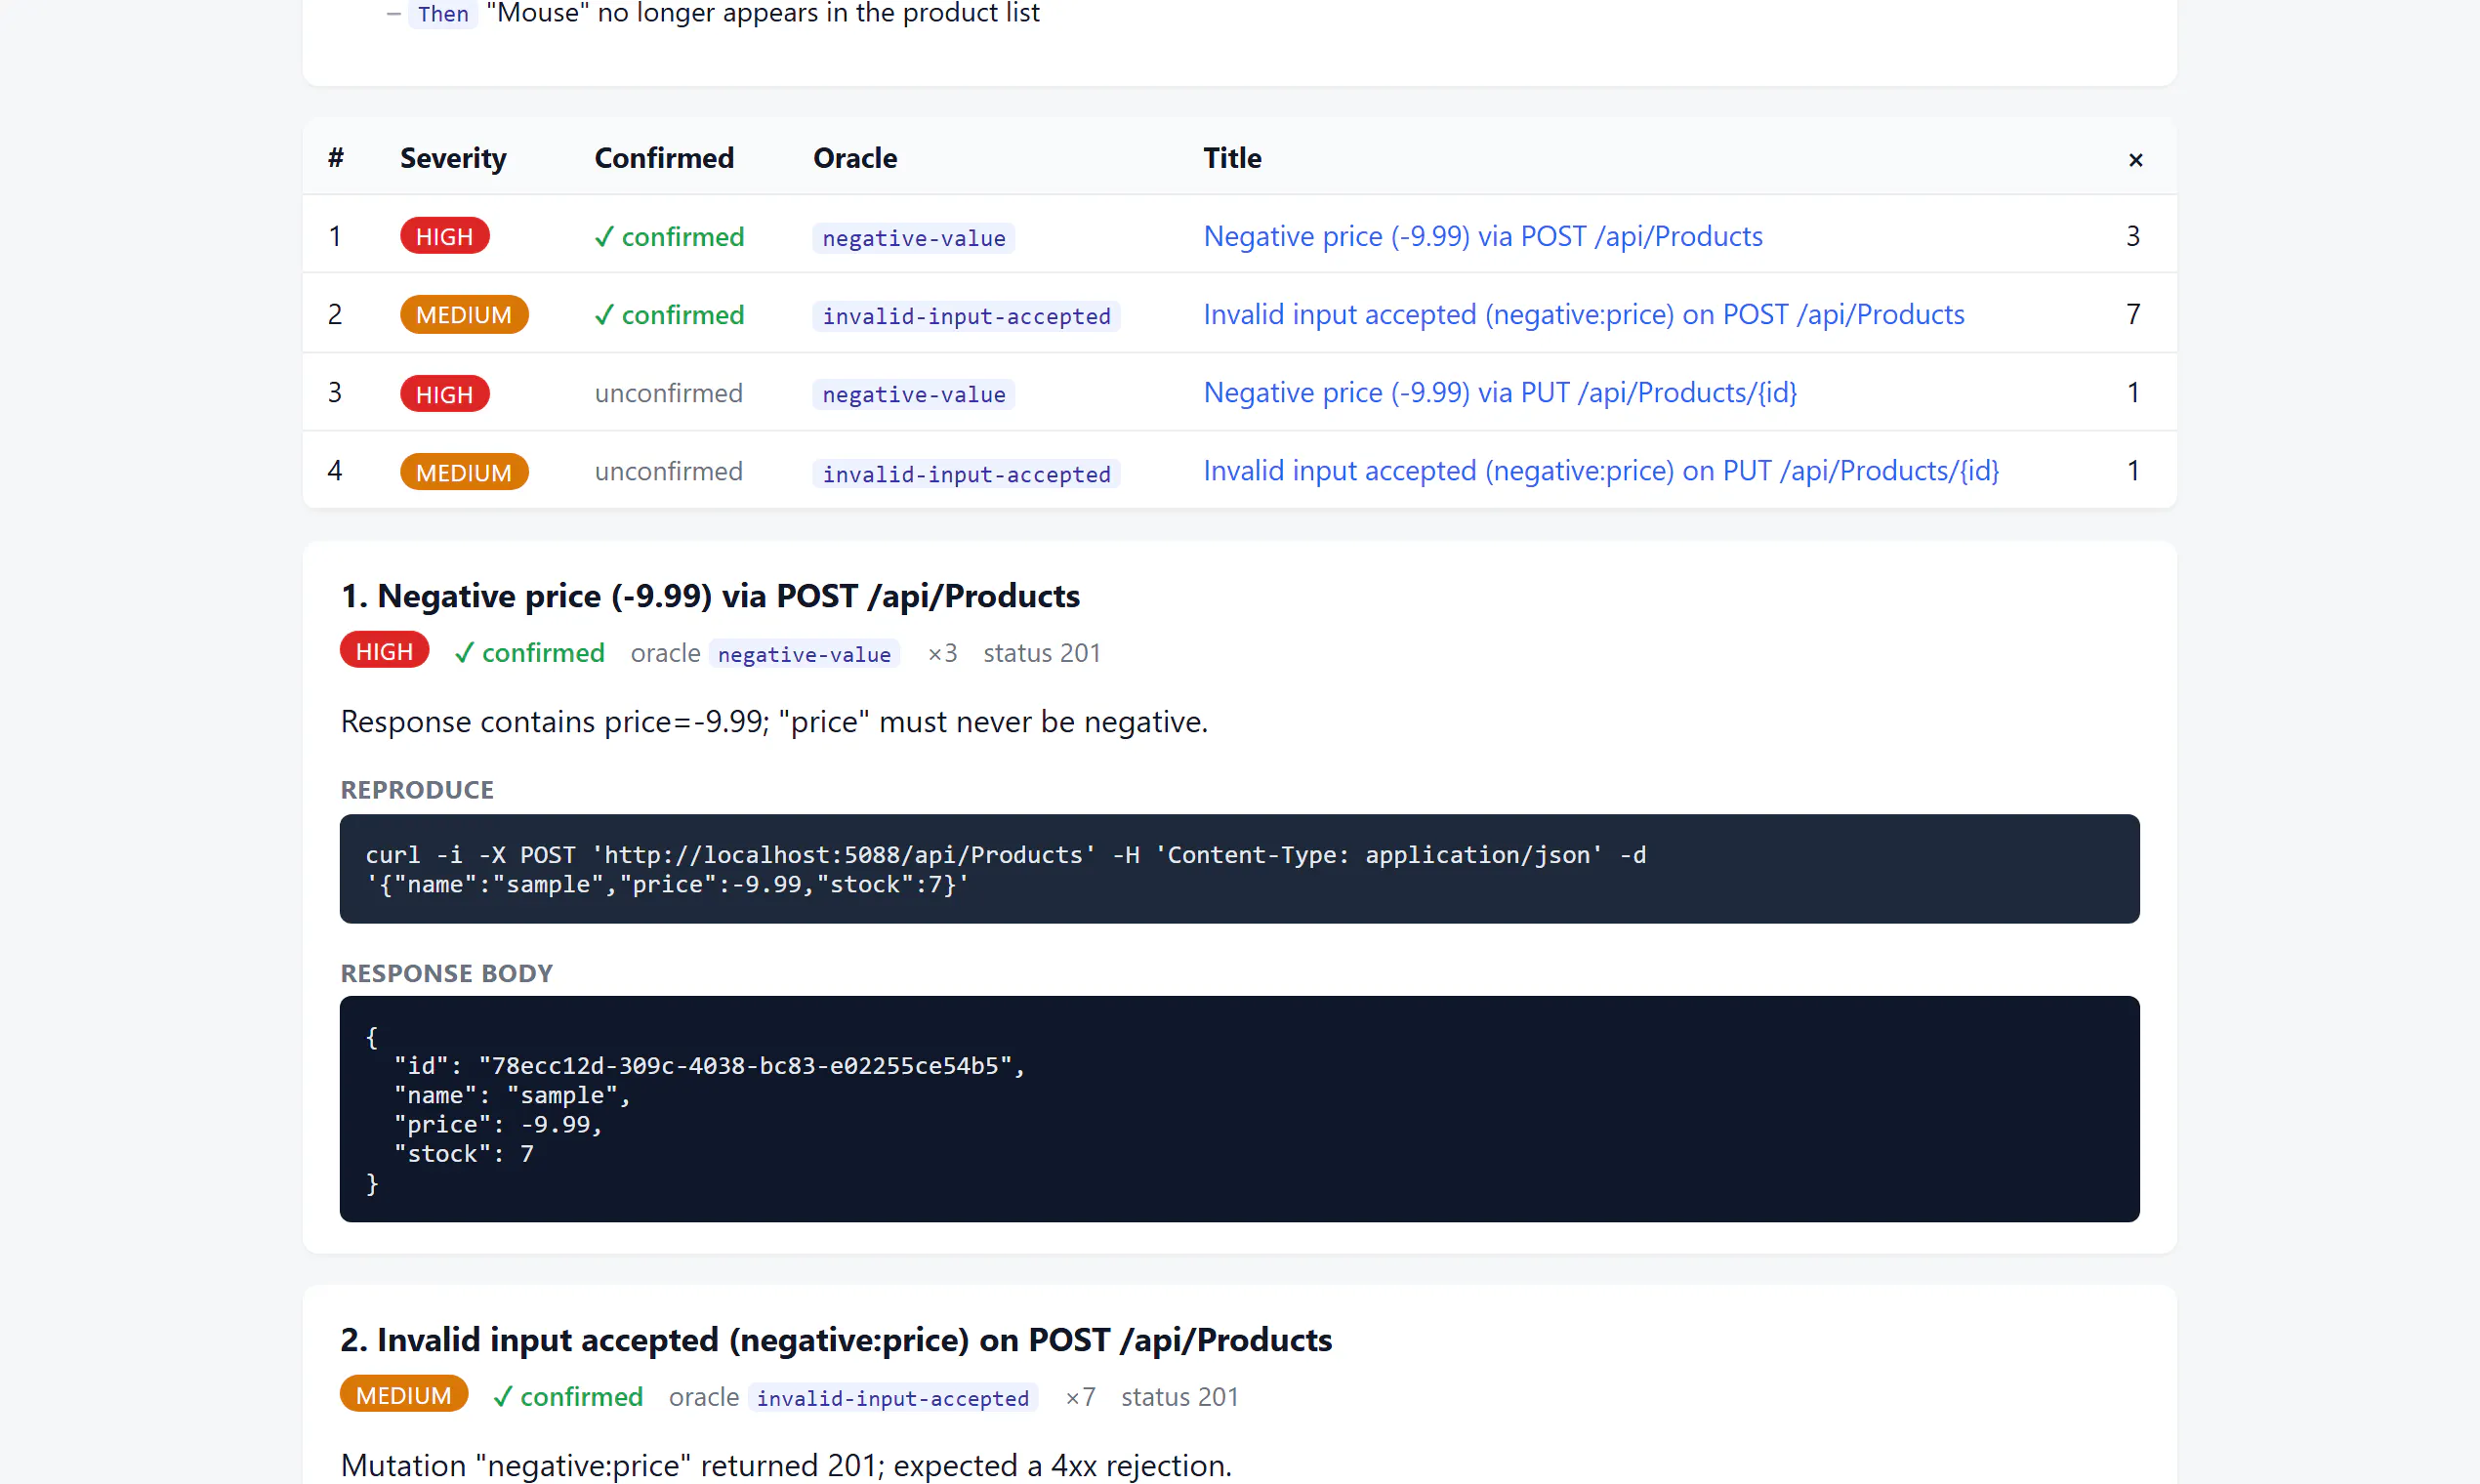The image size is (2480, 1484).
Task: Open Invalid input accepted on PUT /api/Products/{id} link
Action: (1601, 470)
